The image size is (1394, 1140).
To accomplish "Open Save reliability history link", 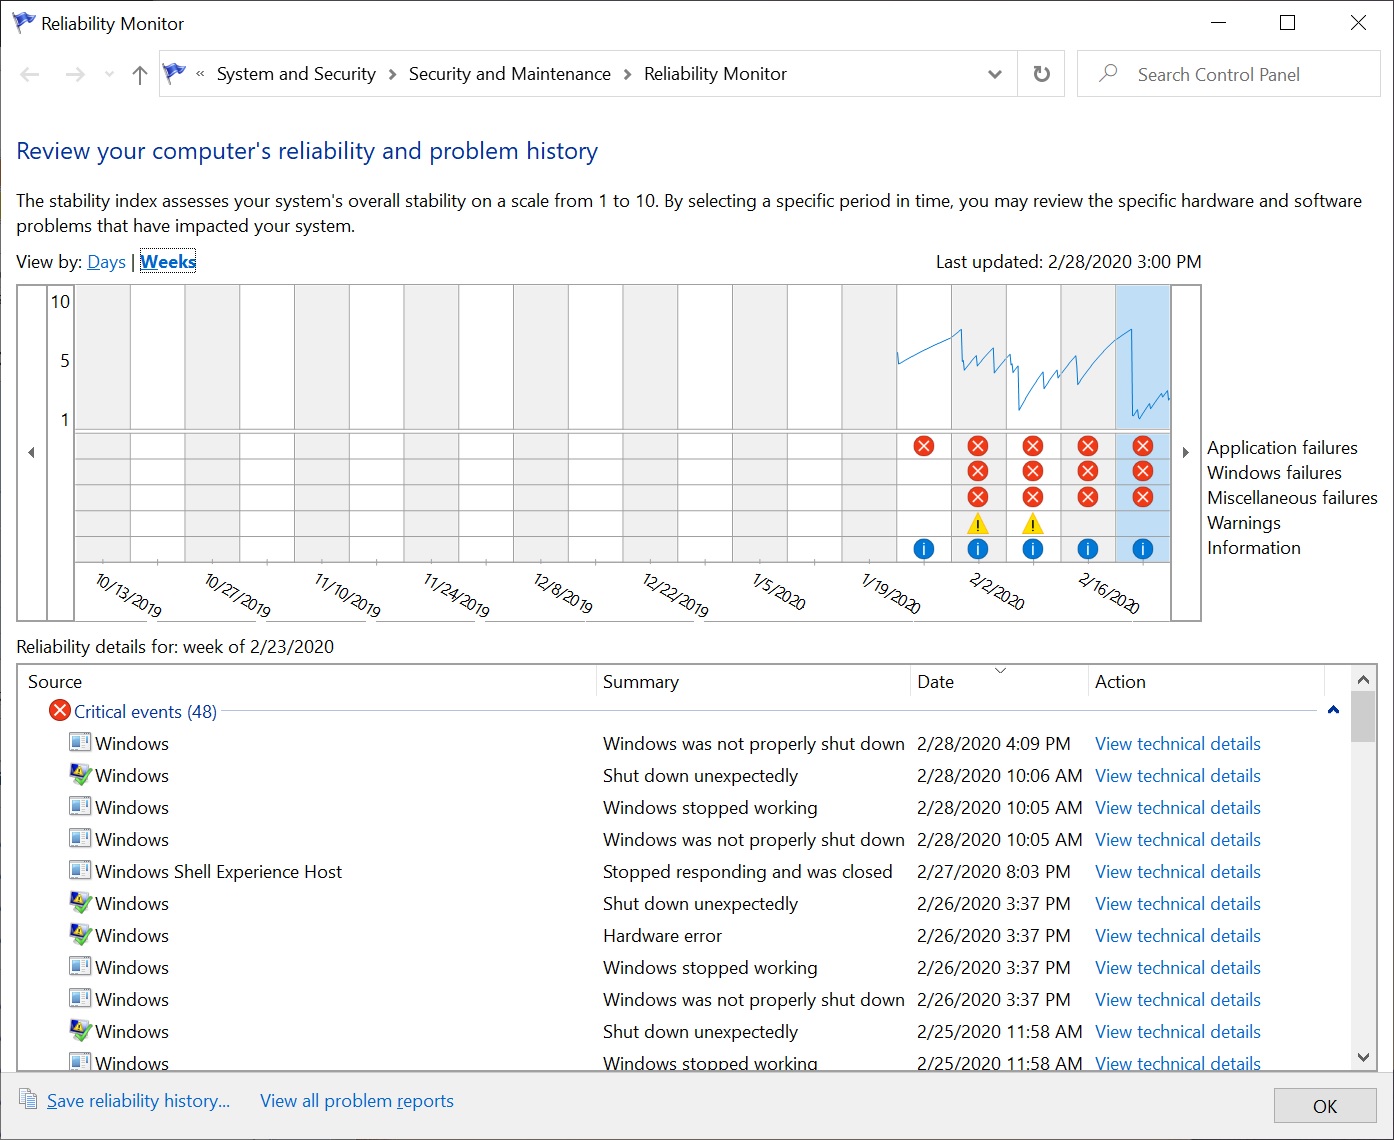I will [138, 1101].
